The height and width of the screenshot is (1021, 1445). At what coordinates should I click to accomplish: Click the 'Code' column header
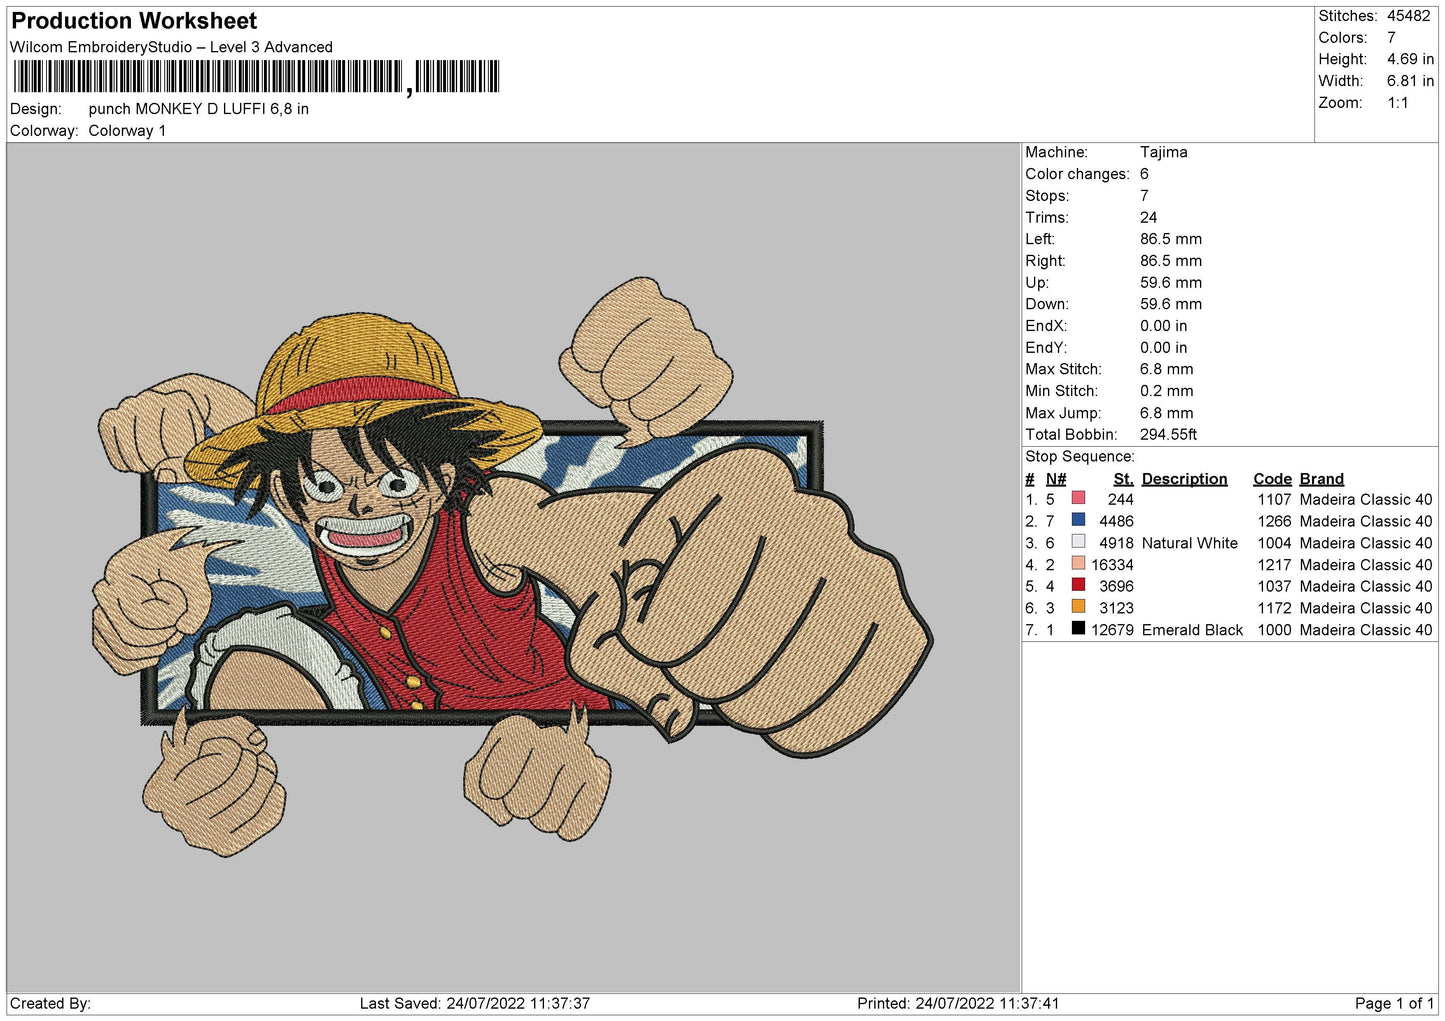1272,479
